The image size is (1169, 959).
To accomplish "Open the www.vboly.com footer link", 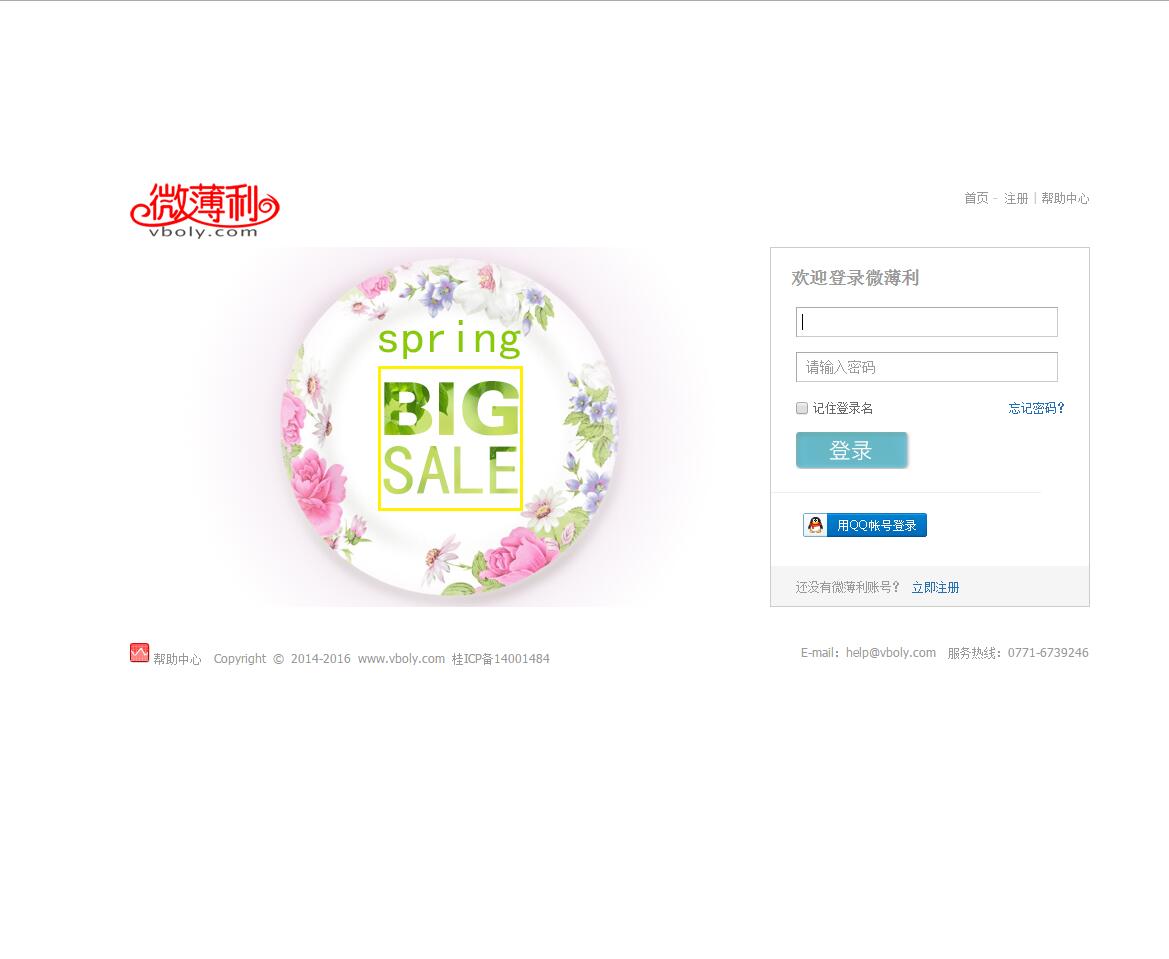I will (x=401, y=658).
